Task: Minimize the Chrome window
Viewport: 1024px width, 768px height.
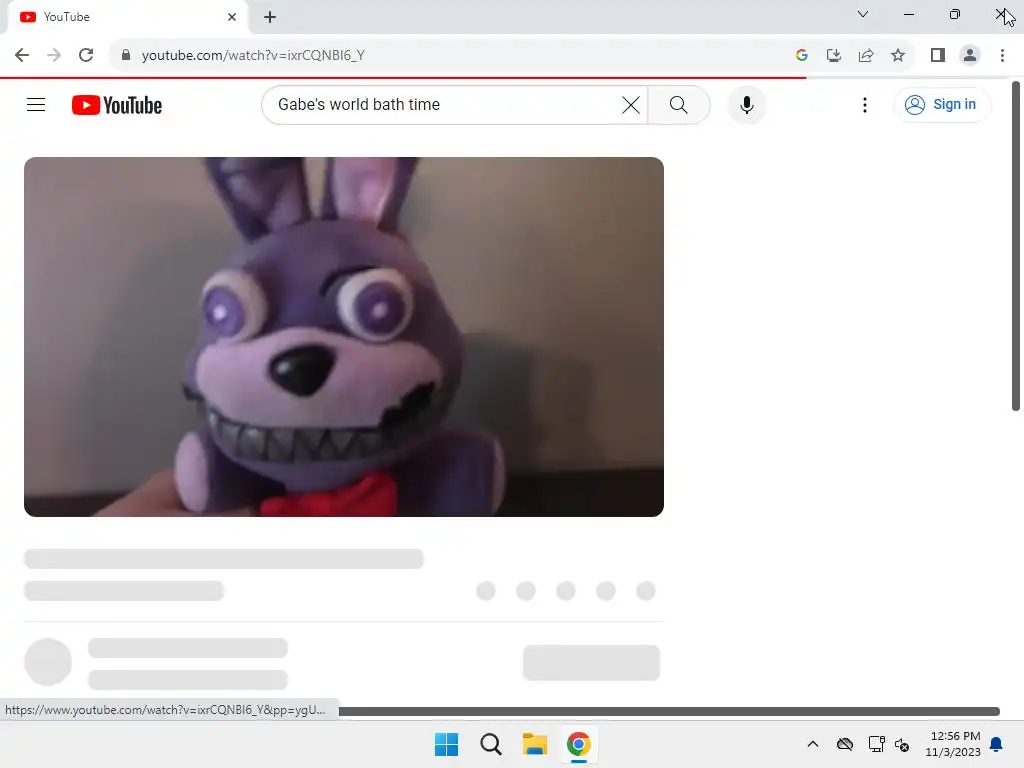Action: point(908,14)
